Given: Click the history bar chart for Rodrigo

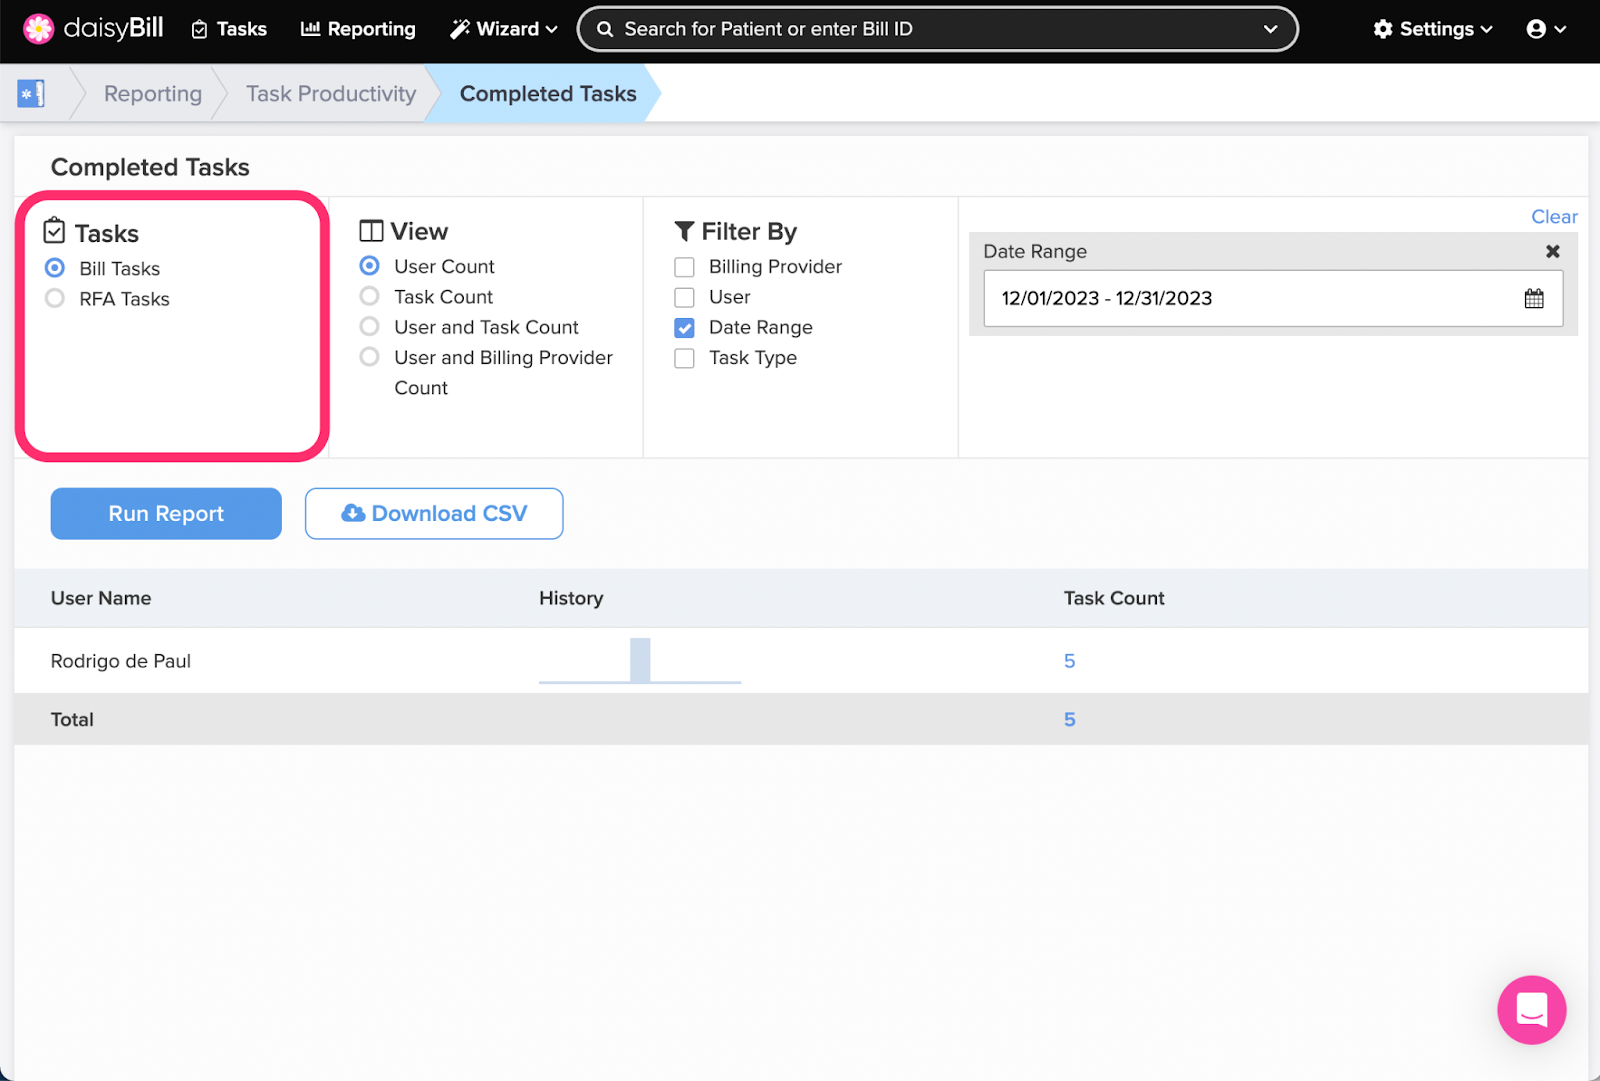Looking at the screenshot, I should pos(640,661).
